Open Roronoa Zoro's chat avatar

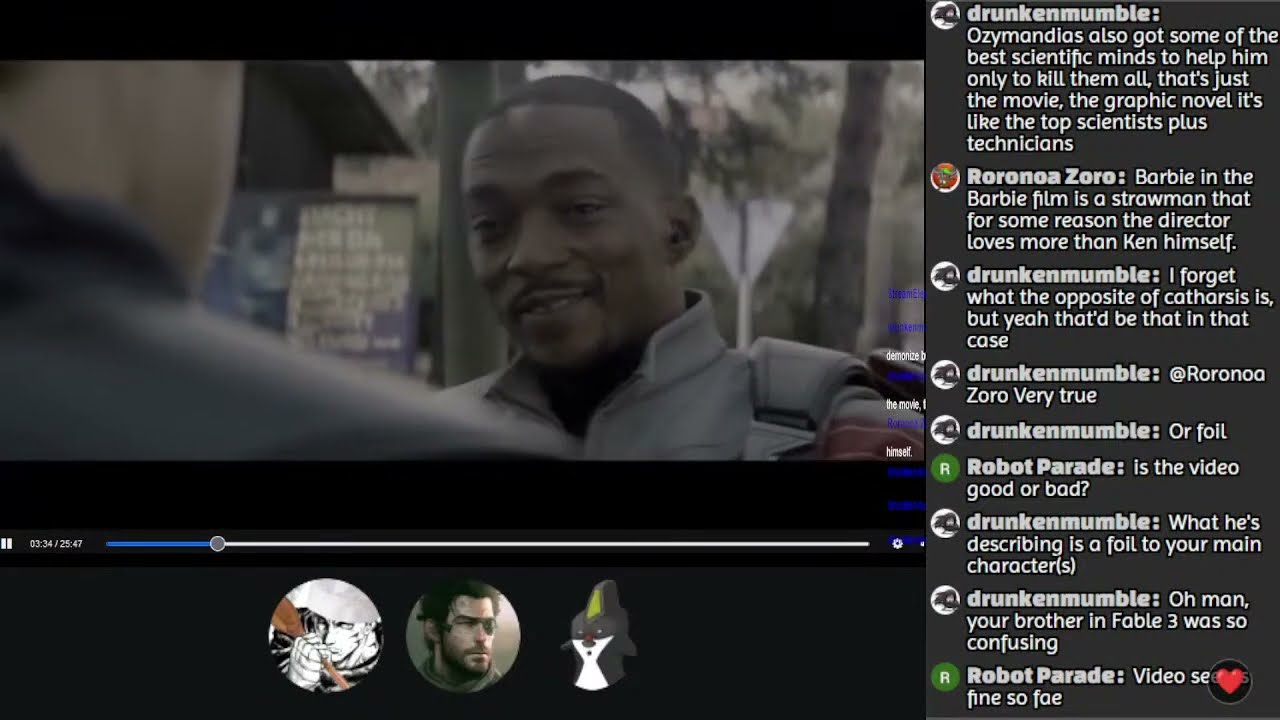point(945,177)
